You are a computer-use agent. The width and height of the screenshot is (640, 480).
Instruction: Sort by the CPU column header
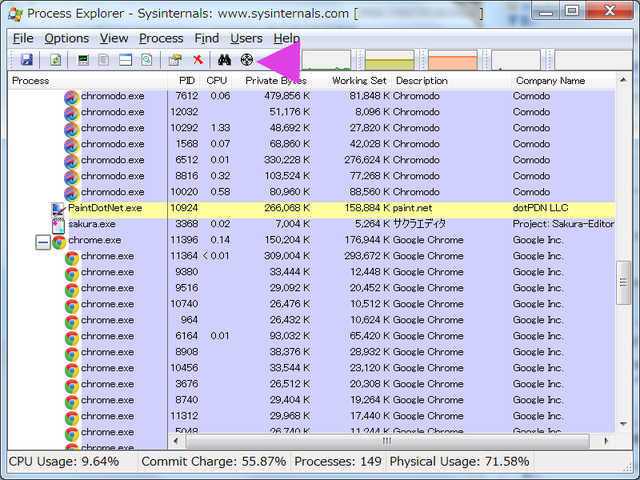coord(216,81)
